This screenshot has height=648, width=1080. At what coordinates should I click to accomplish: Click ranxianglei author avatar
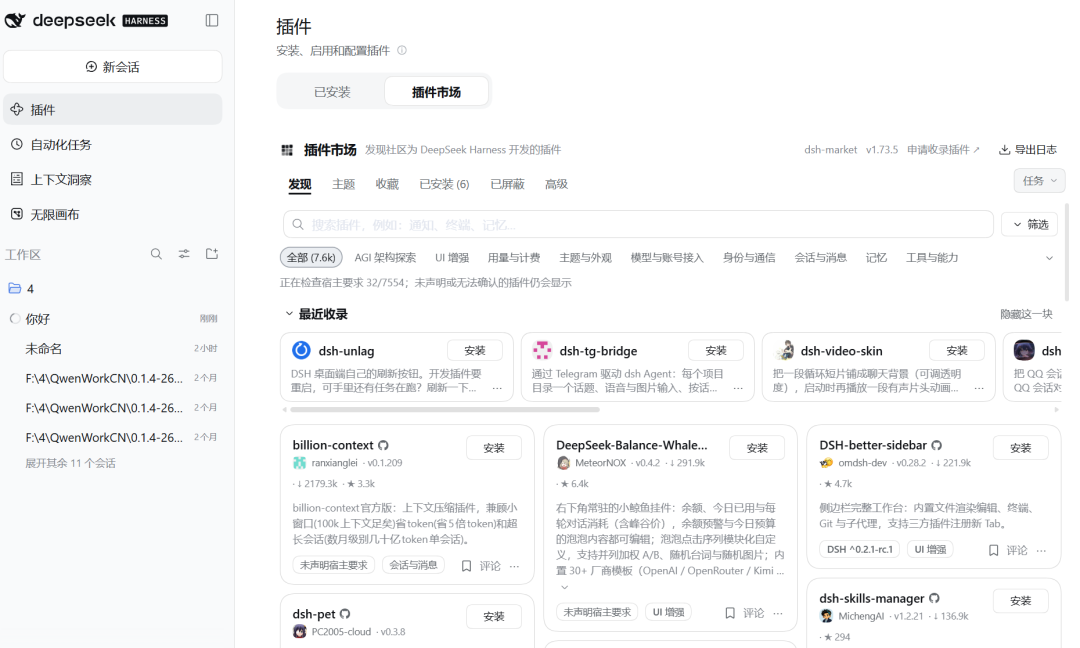click(299, 463)
